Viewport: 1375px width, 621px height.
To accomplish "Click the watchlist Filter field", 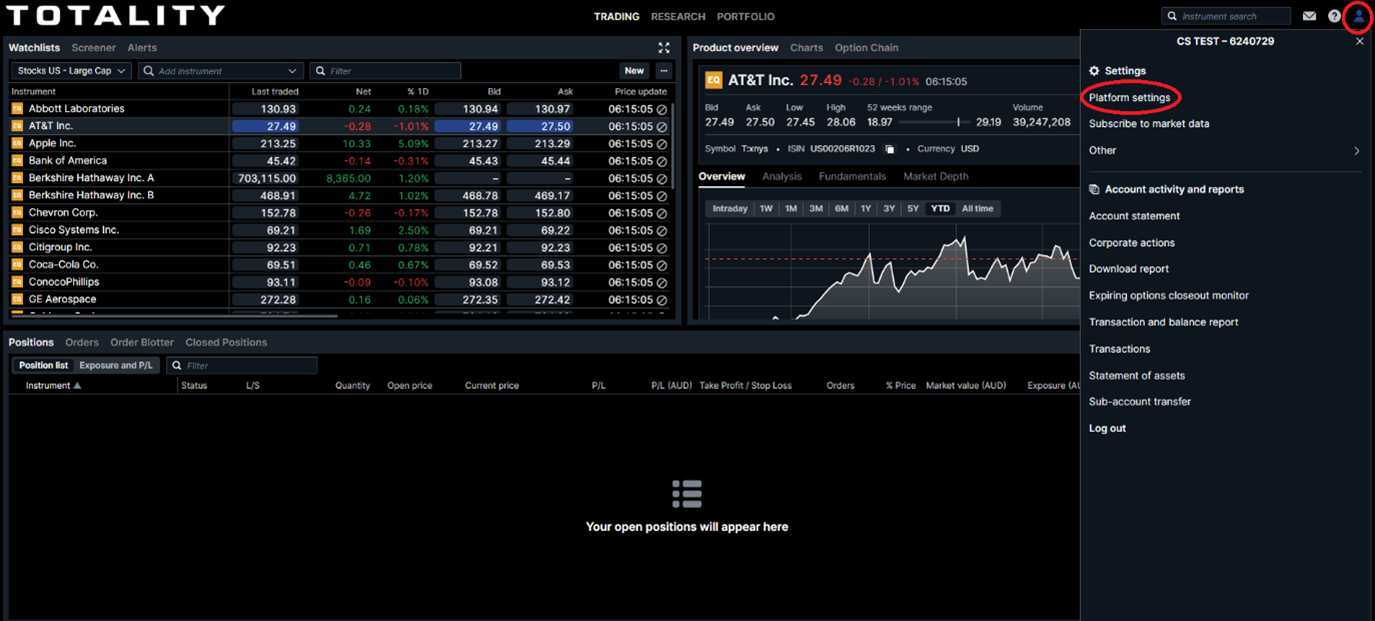I will [385, 71].
